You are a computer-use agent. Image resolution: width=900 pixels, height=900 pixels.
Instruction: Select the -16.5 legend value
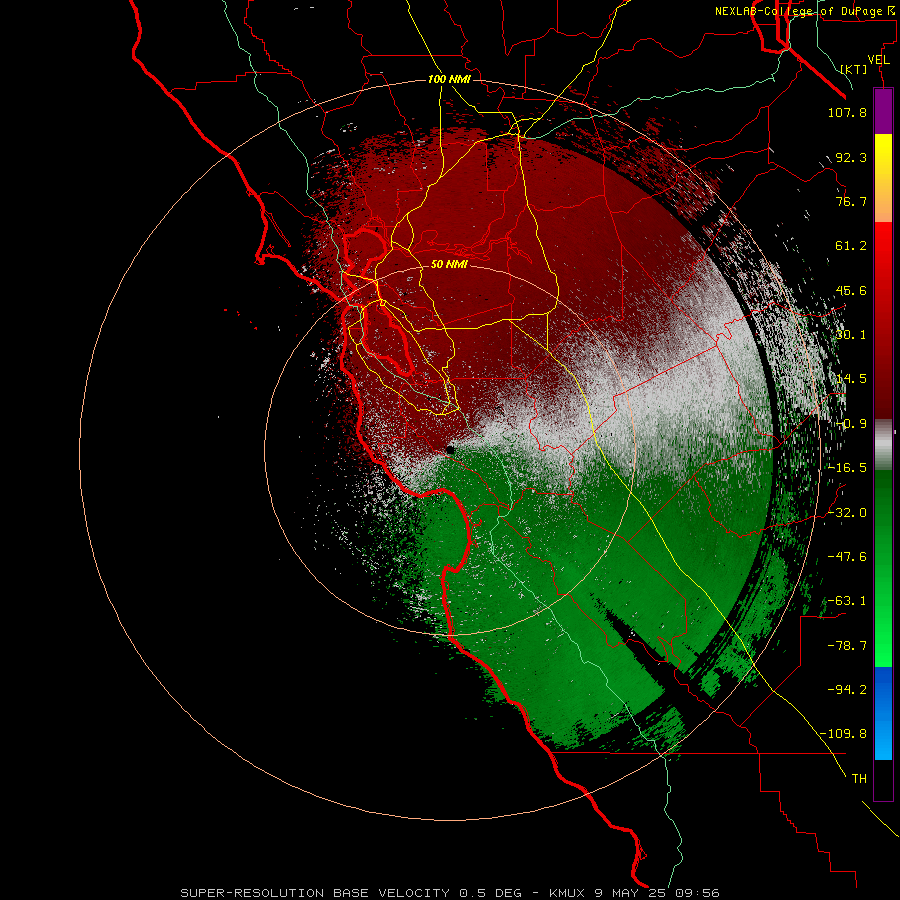pyautogui.click(x=847, y=468)
